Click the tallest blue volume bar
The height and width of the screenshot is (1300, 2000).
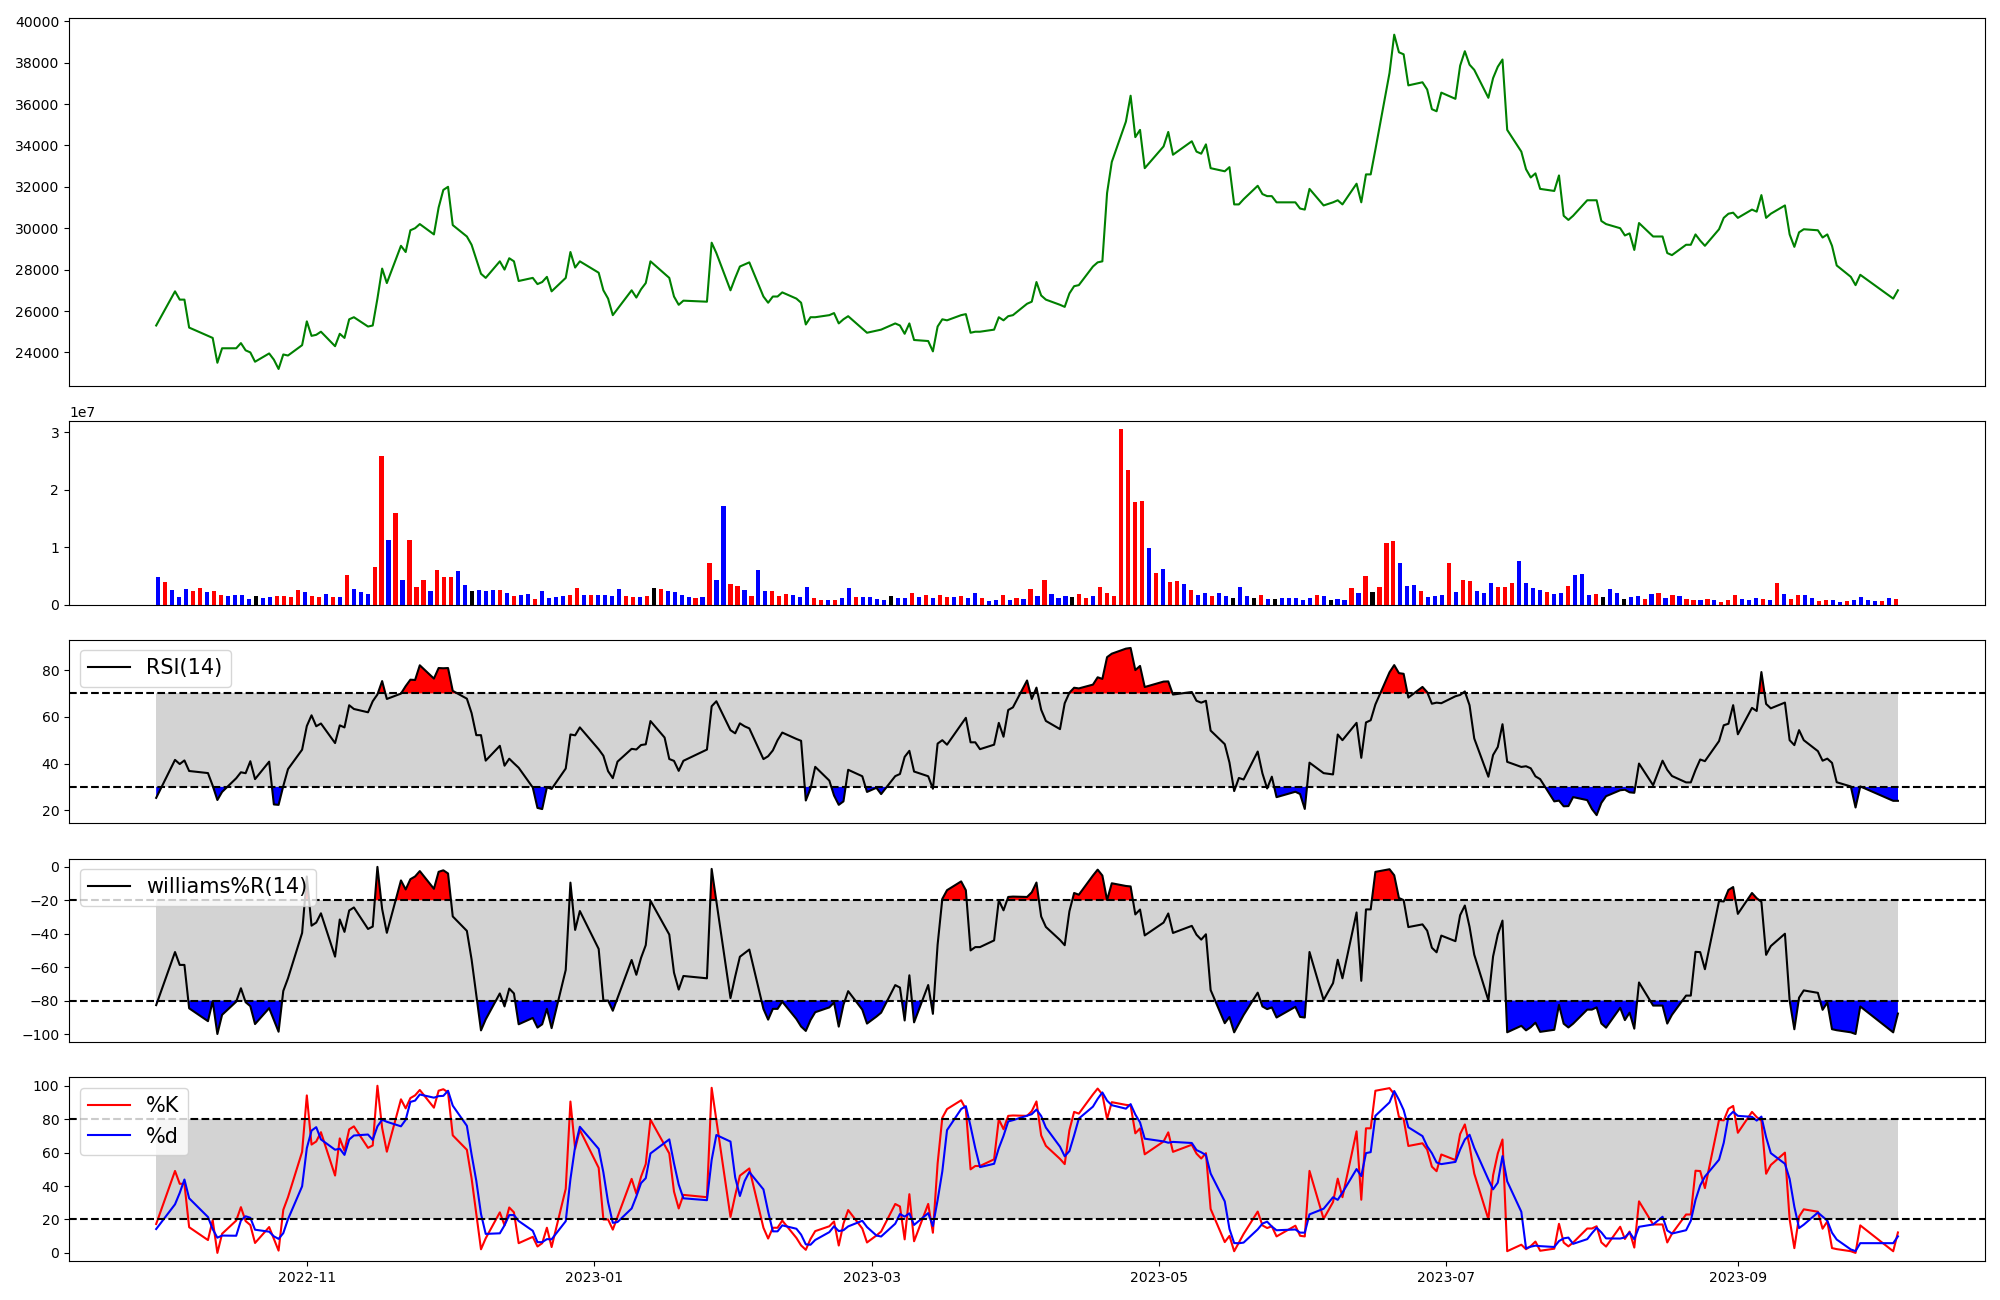(723, 555)
